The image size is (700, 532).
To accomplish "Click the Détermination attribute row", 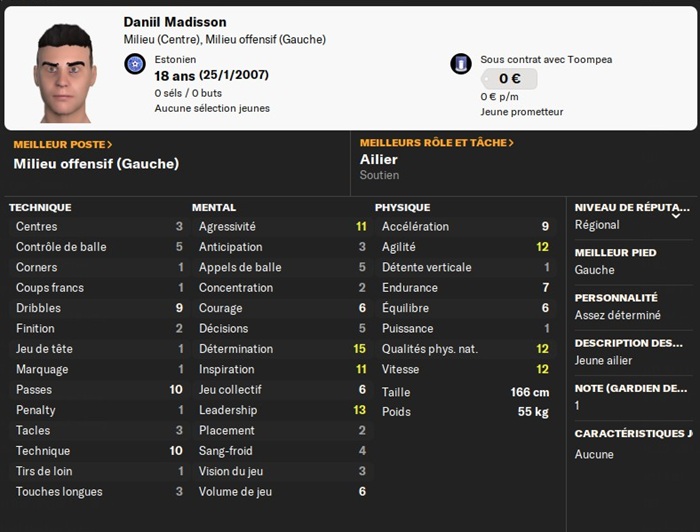I will point(282,349).
